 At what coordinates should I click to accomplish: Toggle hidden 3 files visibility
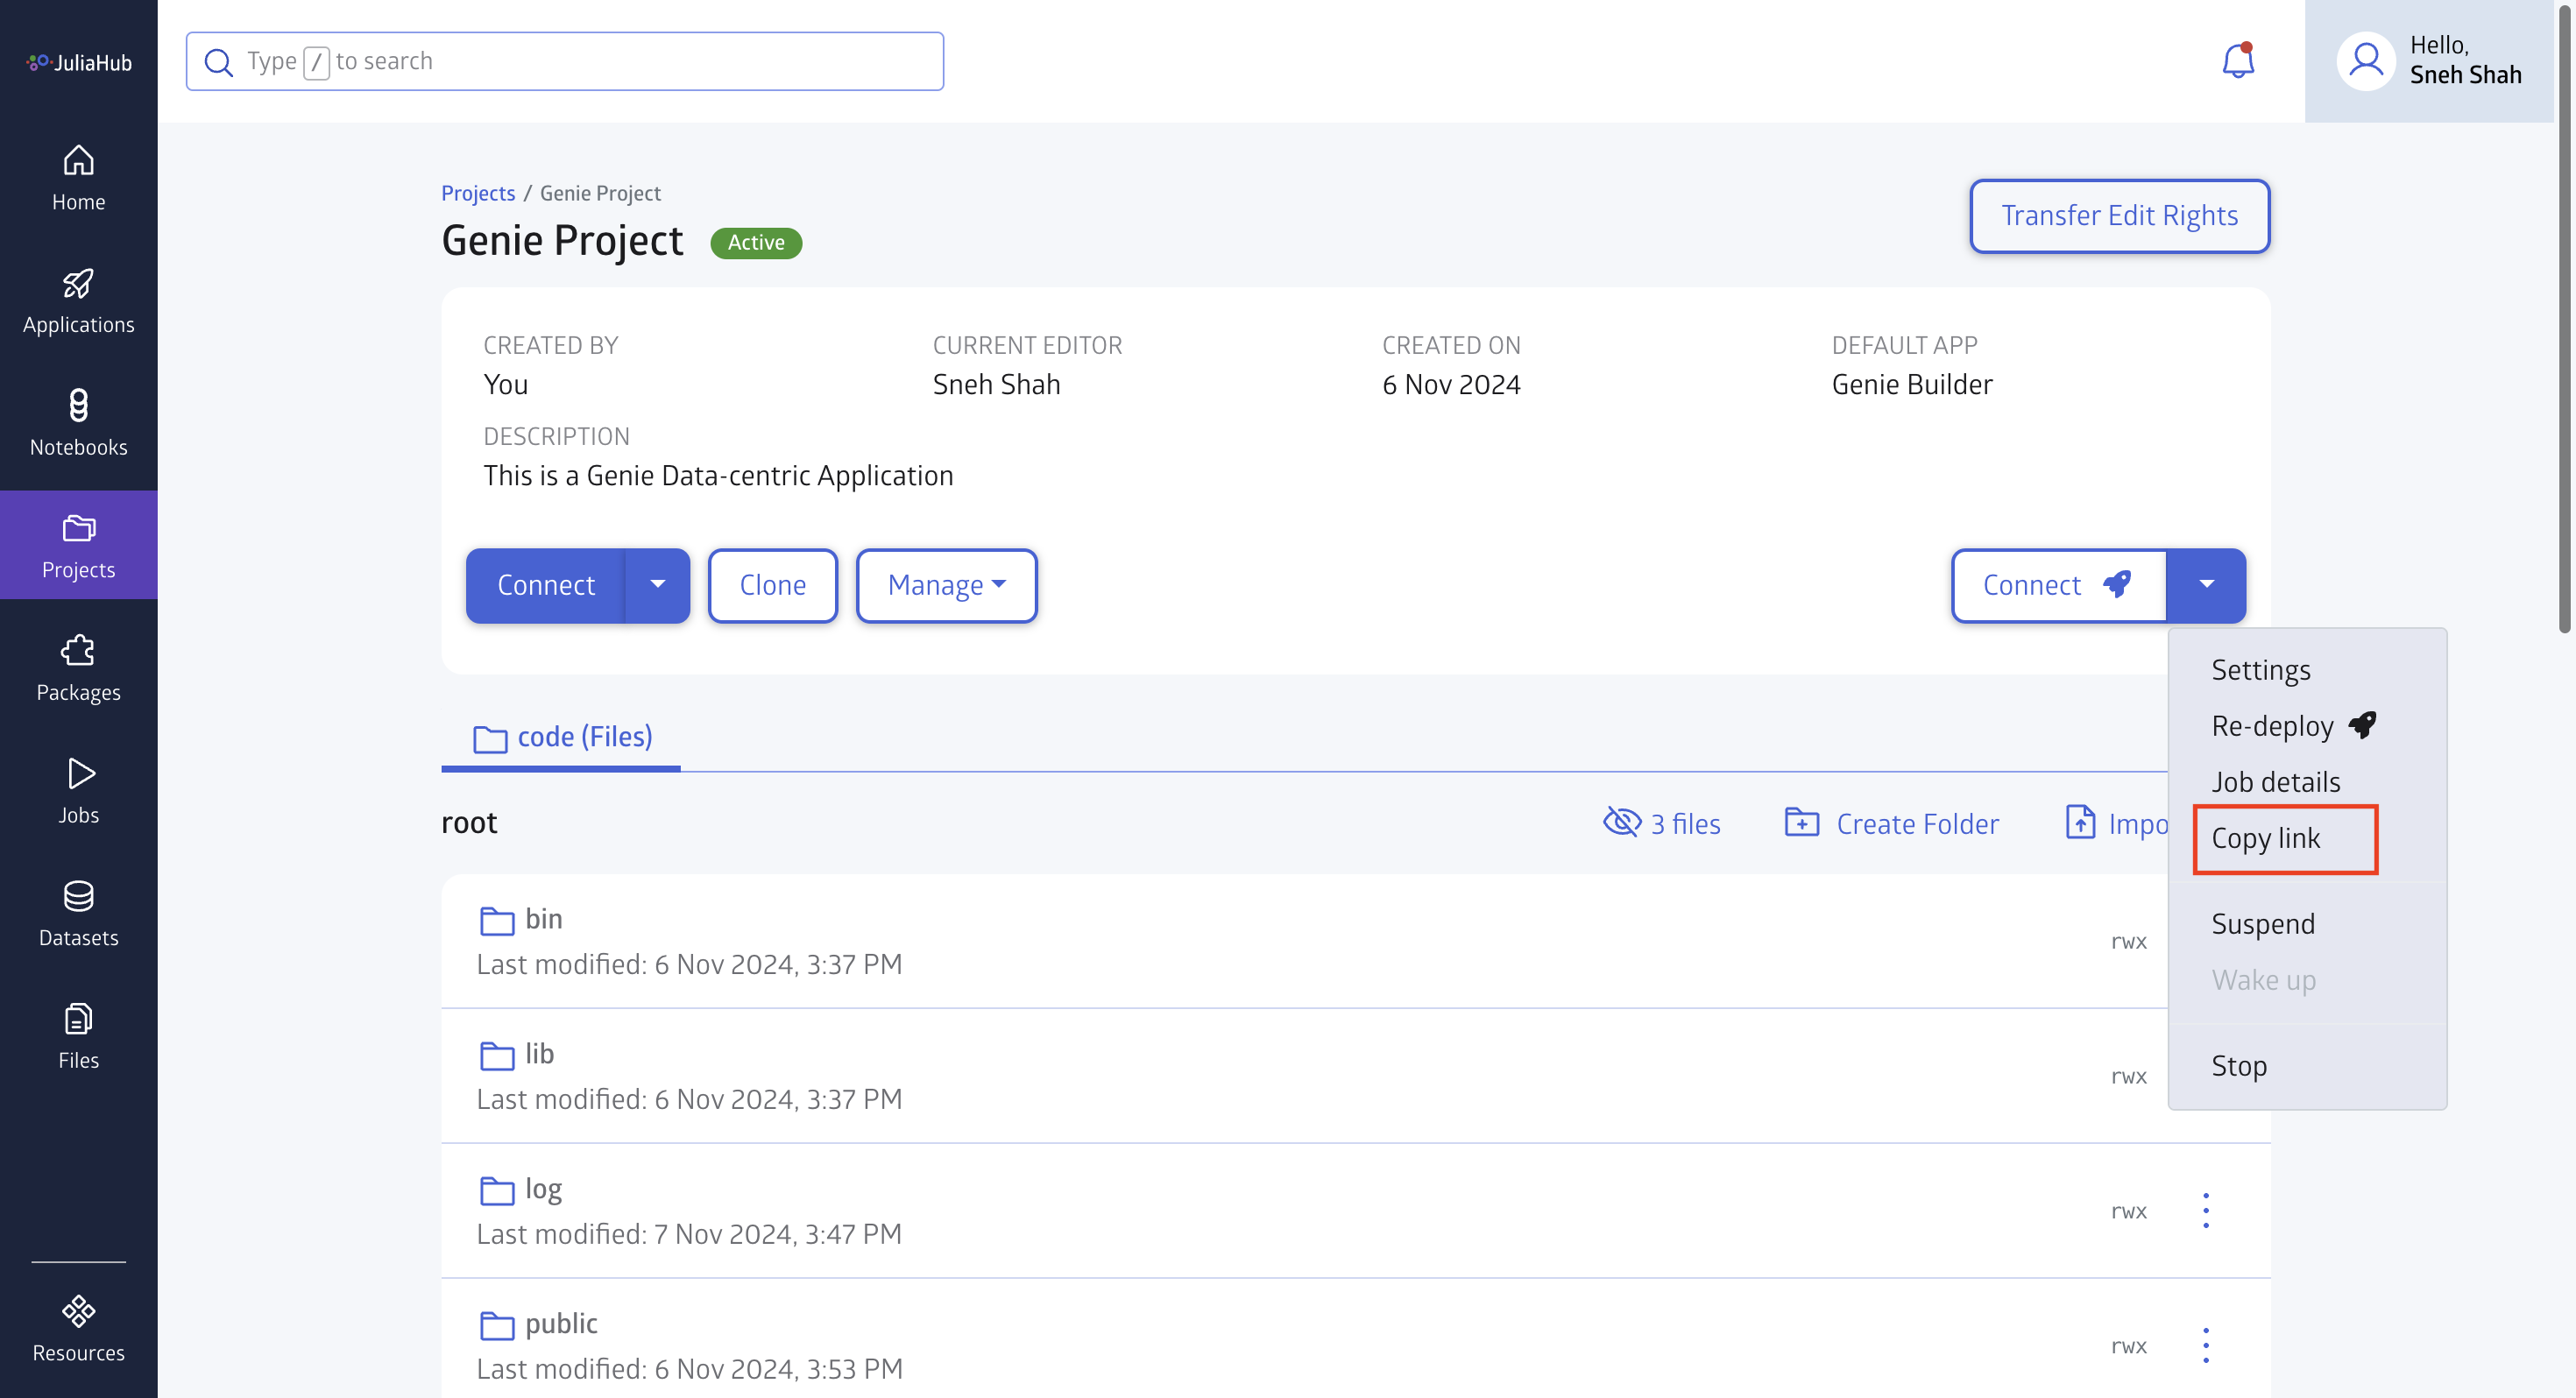pos(1661,823)
